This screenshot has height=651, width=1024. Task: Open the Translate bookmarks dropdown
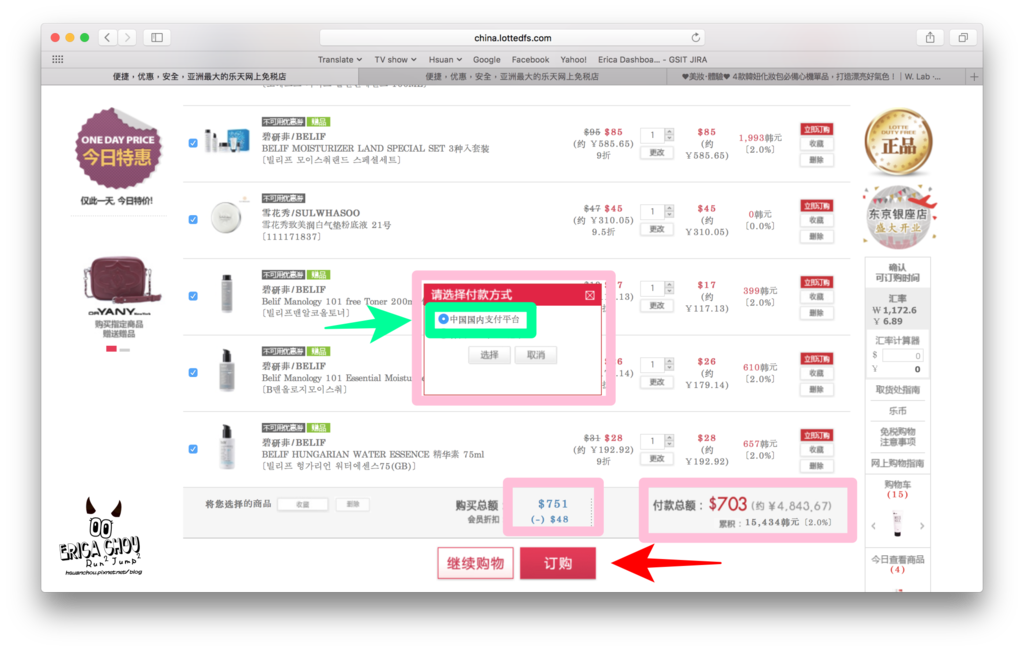click(x=340, y=59)
